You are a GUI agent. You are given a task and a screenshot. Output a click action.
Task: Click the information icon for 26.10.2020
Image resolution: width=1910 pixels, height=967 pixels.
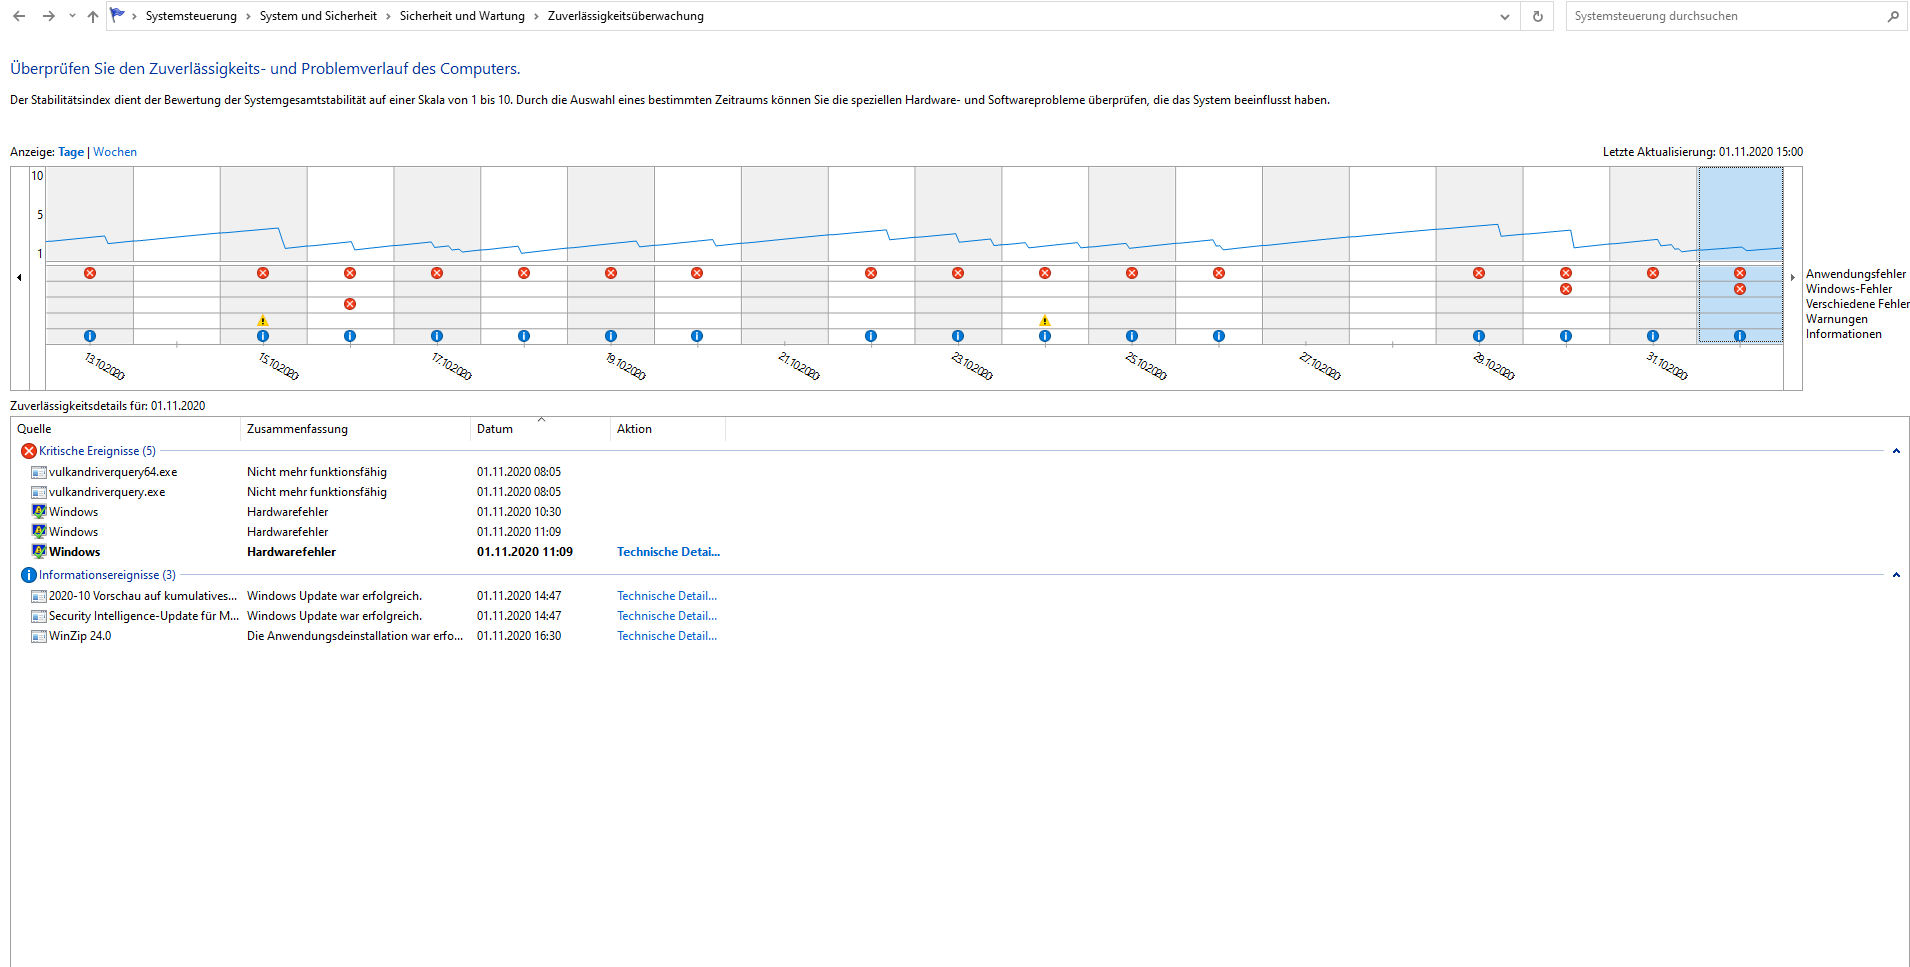pos(1219,336)
